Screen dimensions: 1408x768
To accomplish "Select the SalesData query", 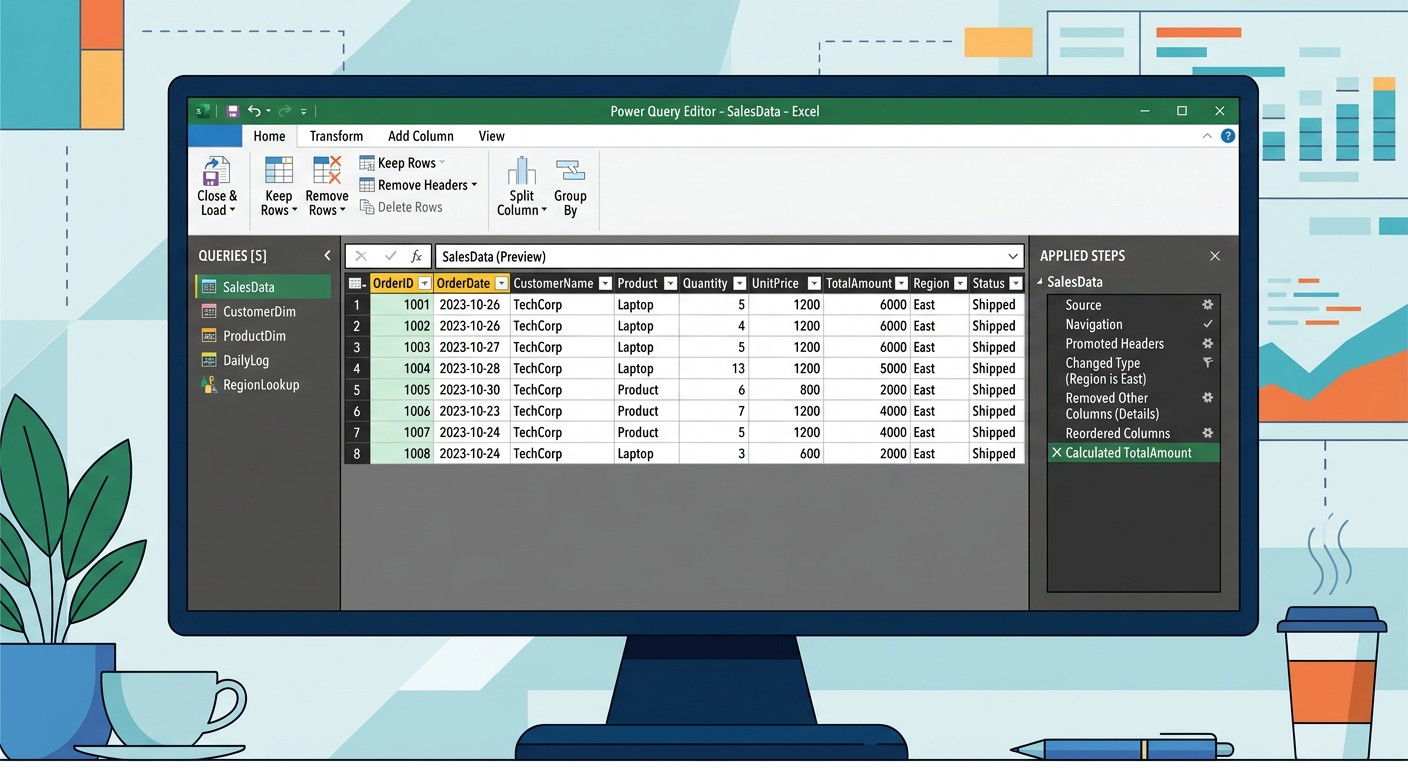I will click(x=263, y=287).
